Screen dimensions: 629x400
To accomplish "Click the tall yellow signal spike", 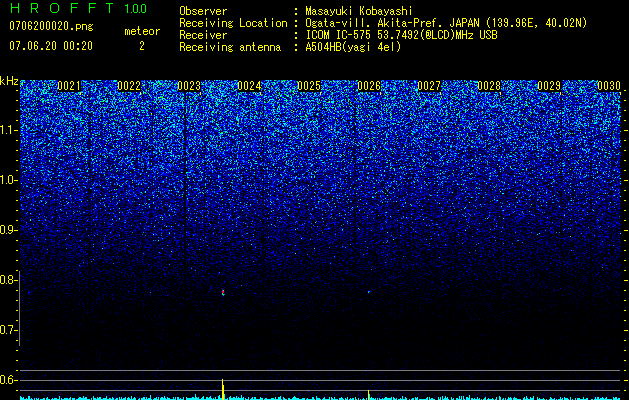I will click(223, 389).
